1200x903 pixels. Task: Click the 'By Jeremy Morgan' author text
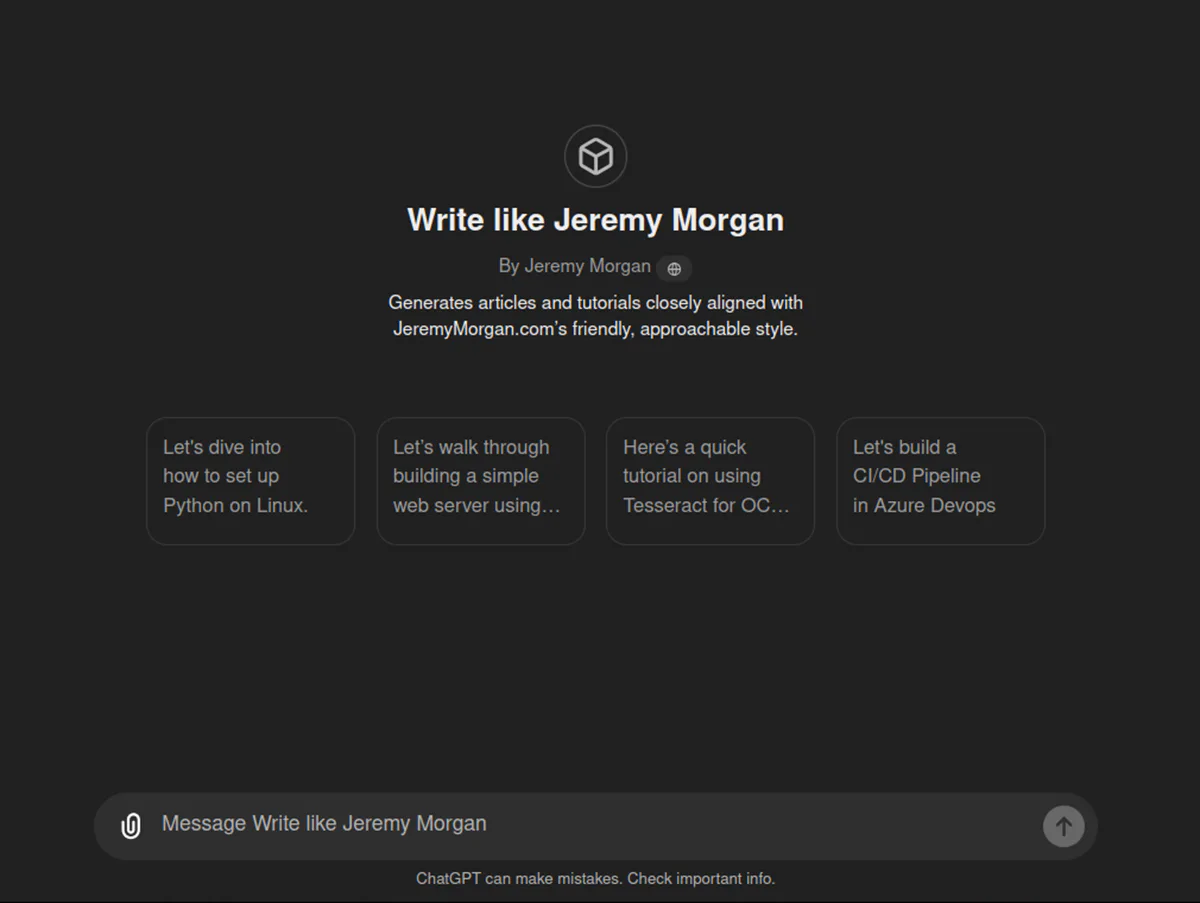(575, 266)
